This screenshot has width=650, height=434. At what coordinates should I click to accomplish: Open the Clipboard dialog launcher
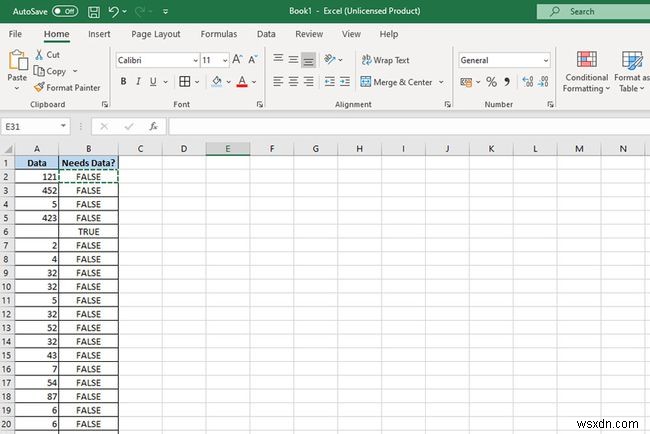105,104
